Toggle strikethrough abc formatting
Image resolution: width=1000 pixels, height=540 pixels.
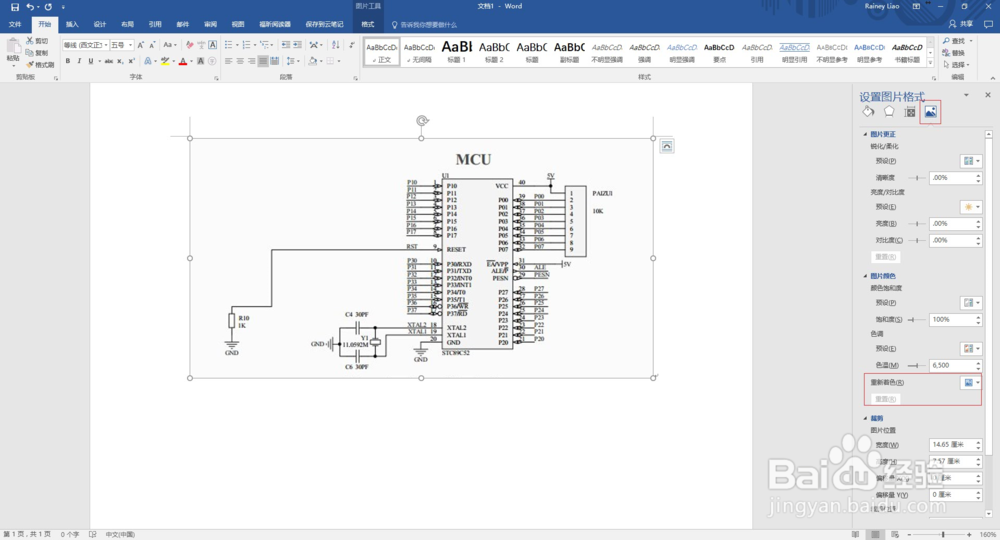[x=108, y=61]
